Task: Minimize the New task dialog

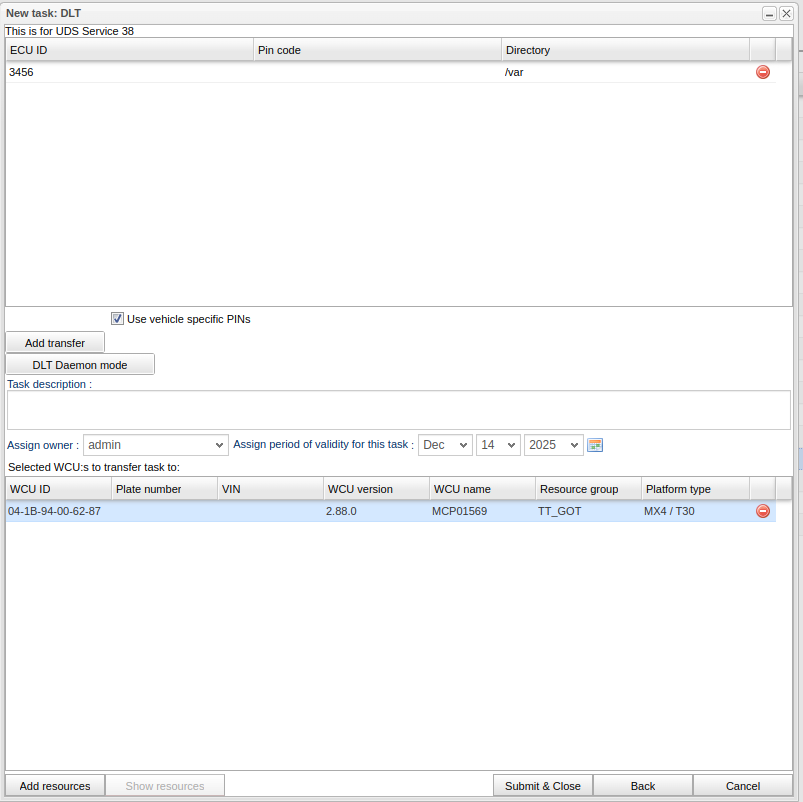Action: click(769, 13)
